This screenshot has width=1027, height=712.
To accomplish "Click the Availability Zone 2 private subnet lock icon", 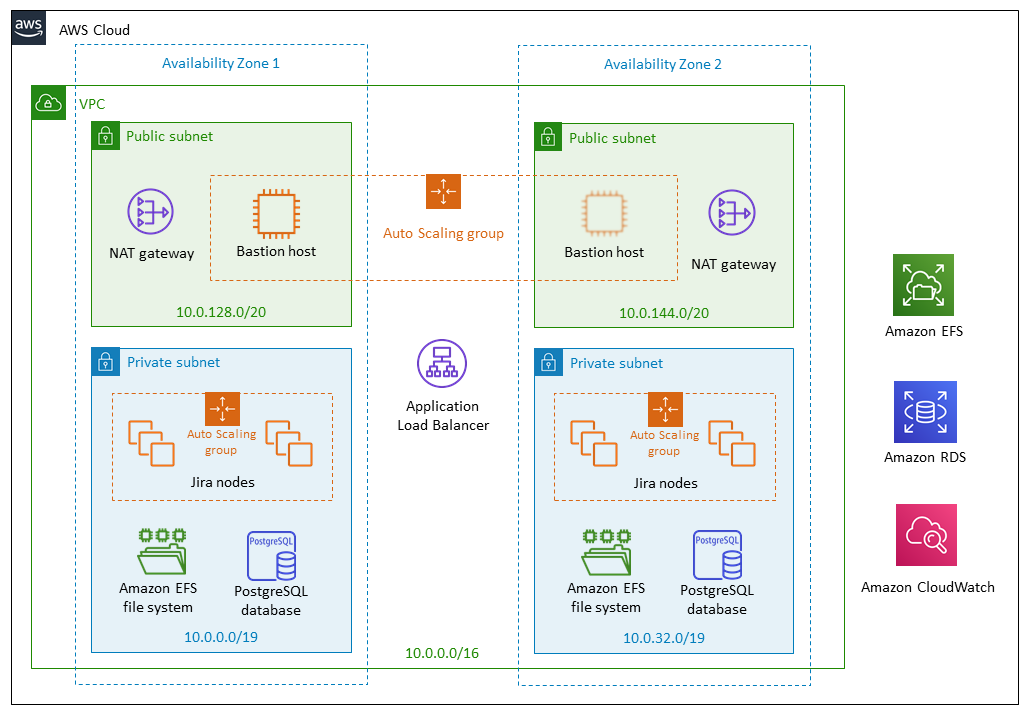I will (549, 363).
